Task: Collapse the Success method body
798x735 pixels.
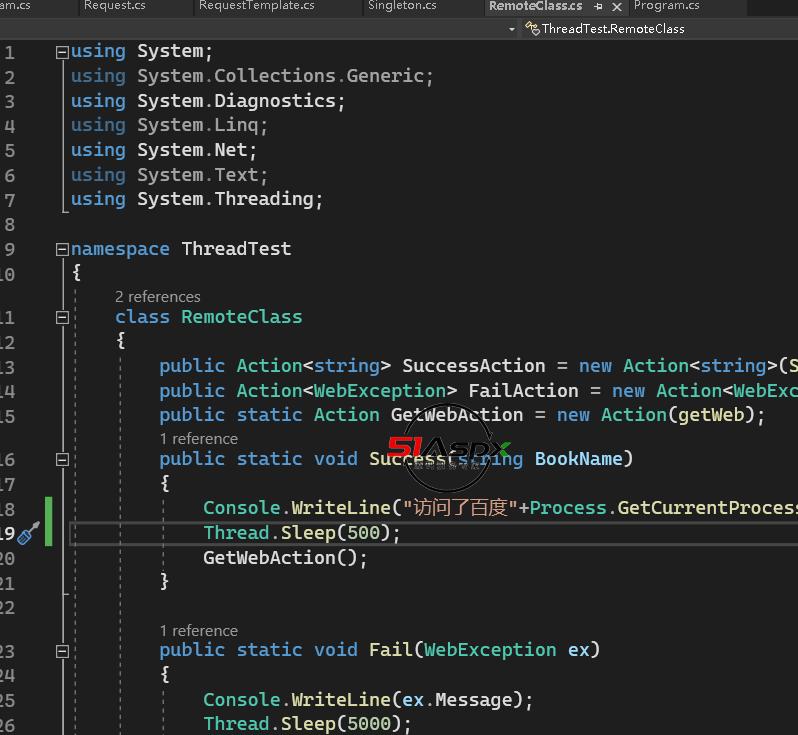Action: (62, 459)
